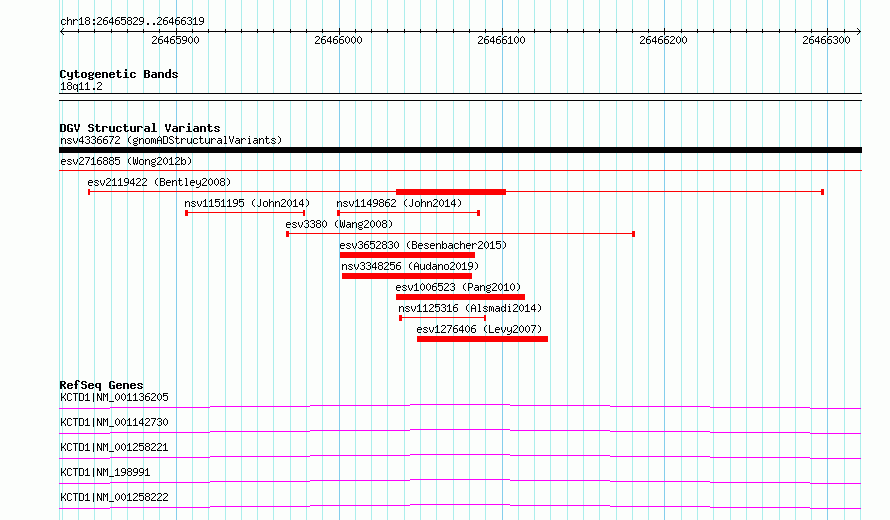Click the 26466000 ruler tick label
The height and width of the screenshot is (520, 890).
(338, 40)
